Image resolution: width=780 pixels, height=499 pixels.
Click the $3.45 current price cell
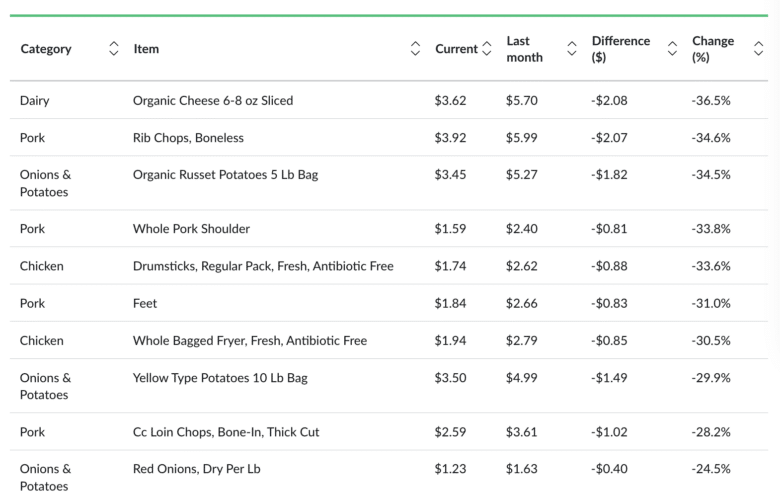pyautogui.click(x=450, y=174)
